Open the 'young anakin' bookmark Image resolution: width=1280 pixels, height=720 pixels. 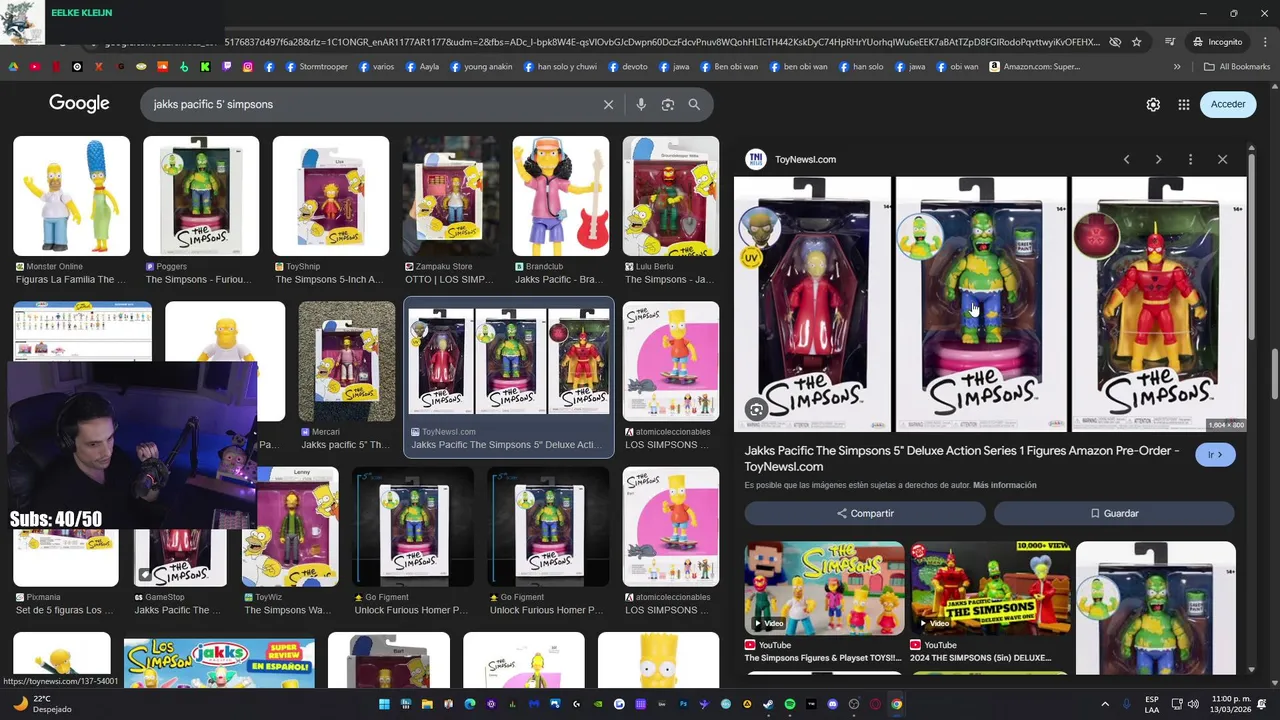point(482,67)
